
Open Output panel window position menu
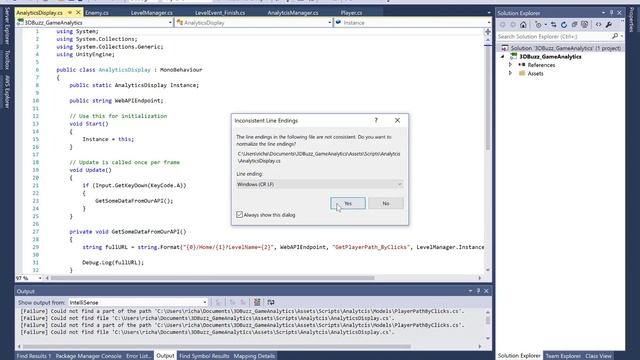point(470,291)
